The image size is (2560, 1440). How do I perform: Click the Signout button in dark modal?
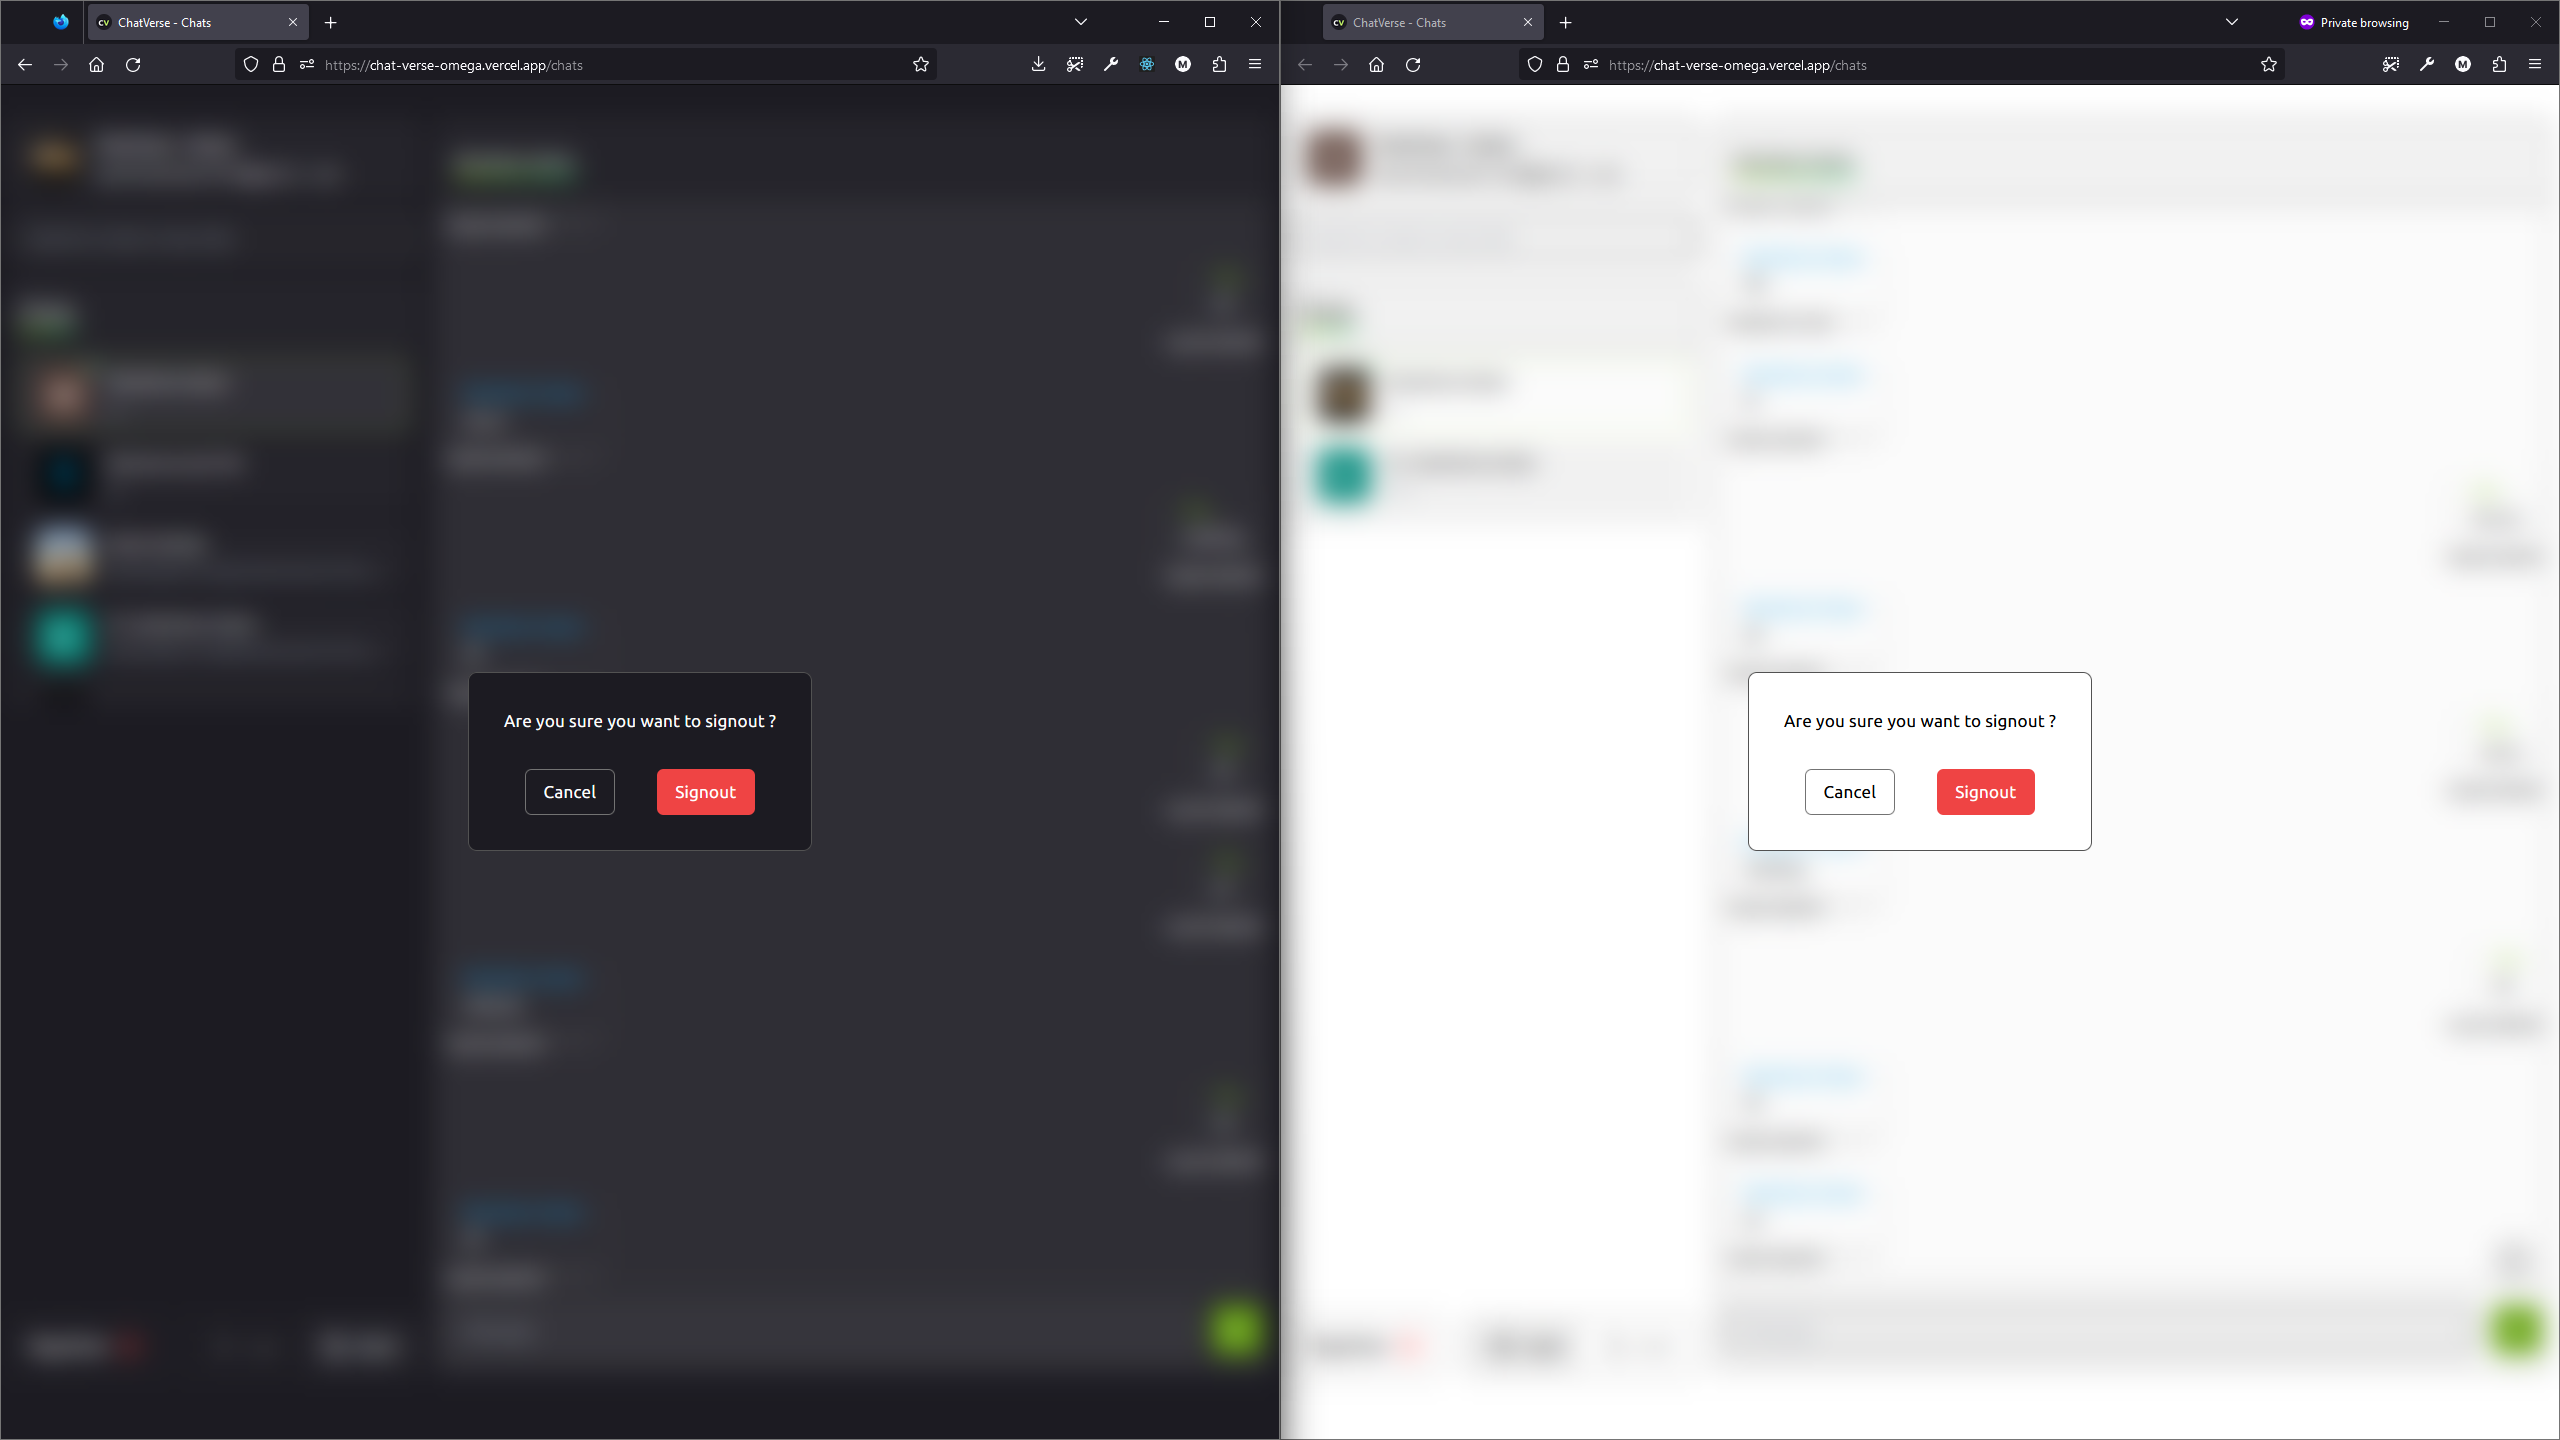coord(705,791)
